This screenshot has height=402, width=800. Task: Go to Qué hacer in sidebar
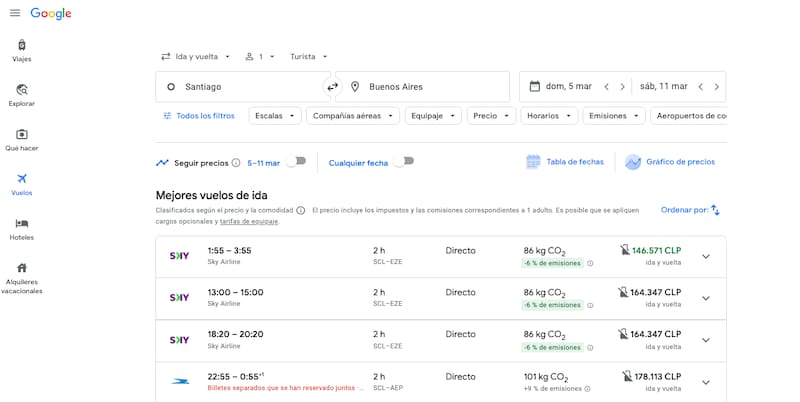(x=21, y=139)
